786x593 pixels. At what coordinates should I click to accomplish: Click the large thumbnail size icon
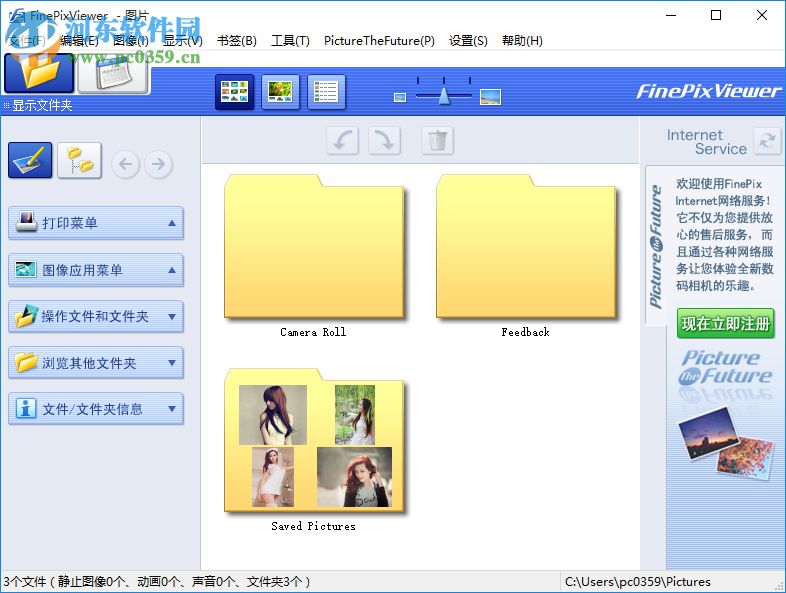[x=490, y=97]
